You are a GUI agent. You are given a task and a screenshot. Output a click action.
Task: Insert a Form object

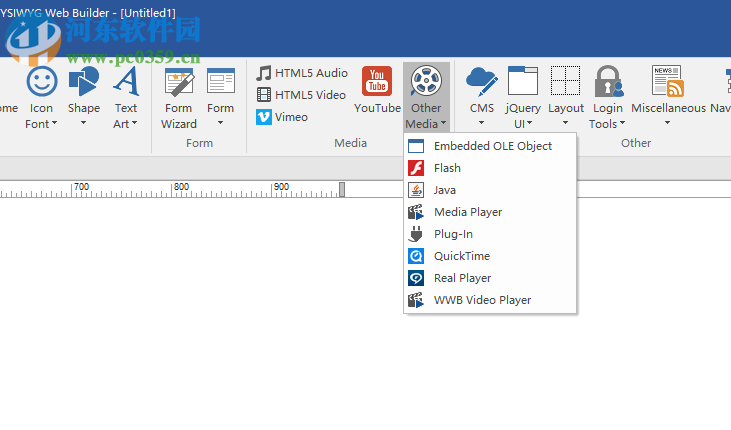click(221, 82)
